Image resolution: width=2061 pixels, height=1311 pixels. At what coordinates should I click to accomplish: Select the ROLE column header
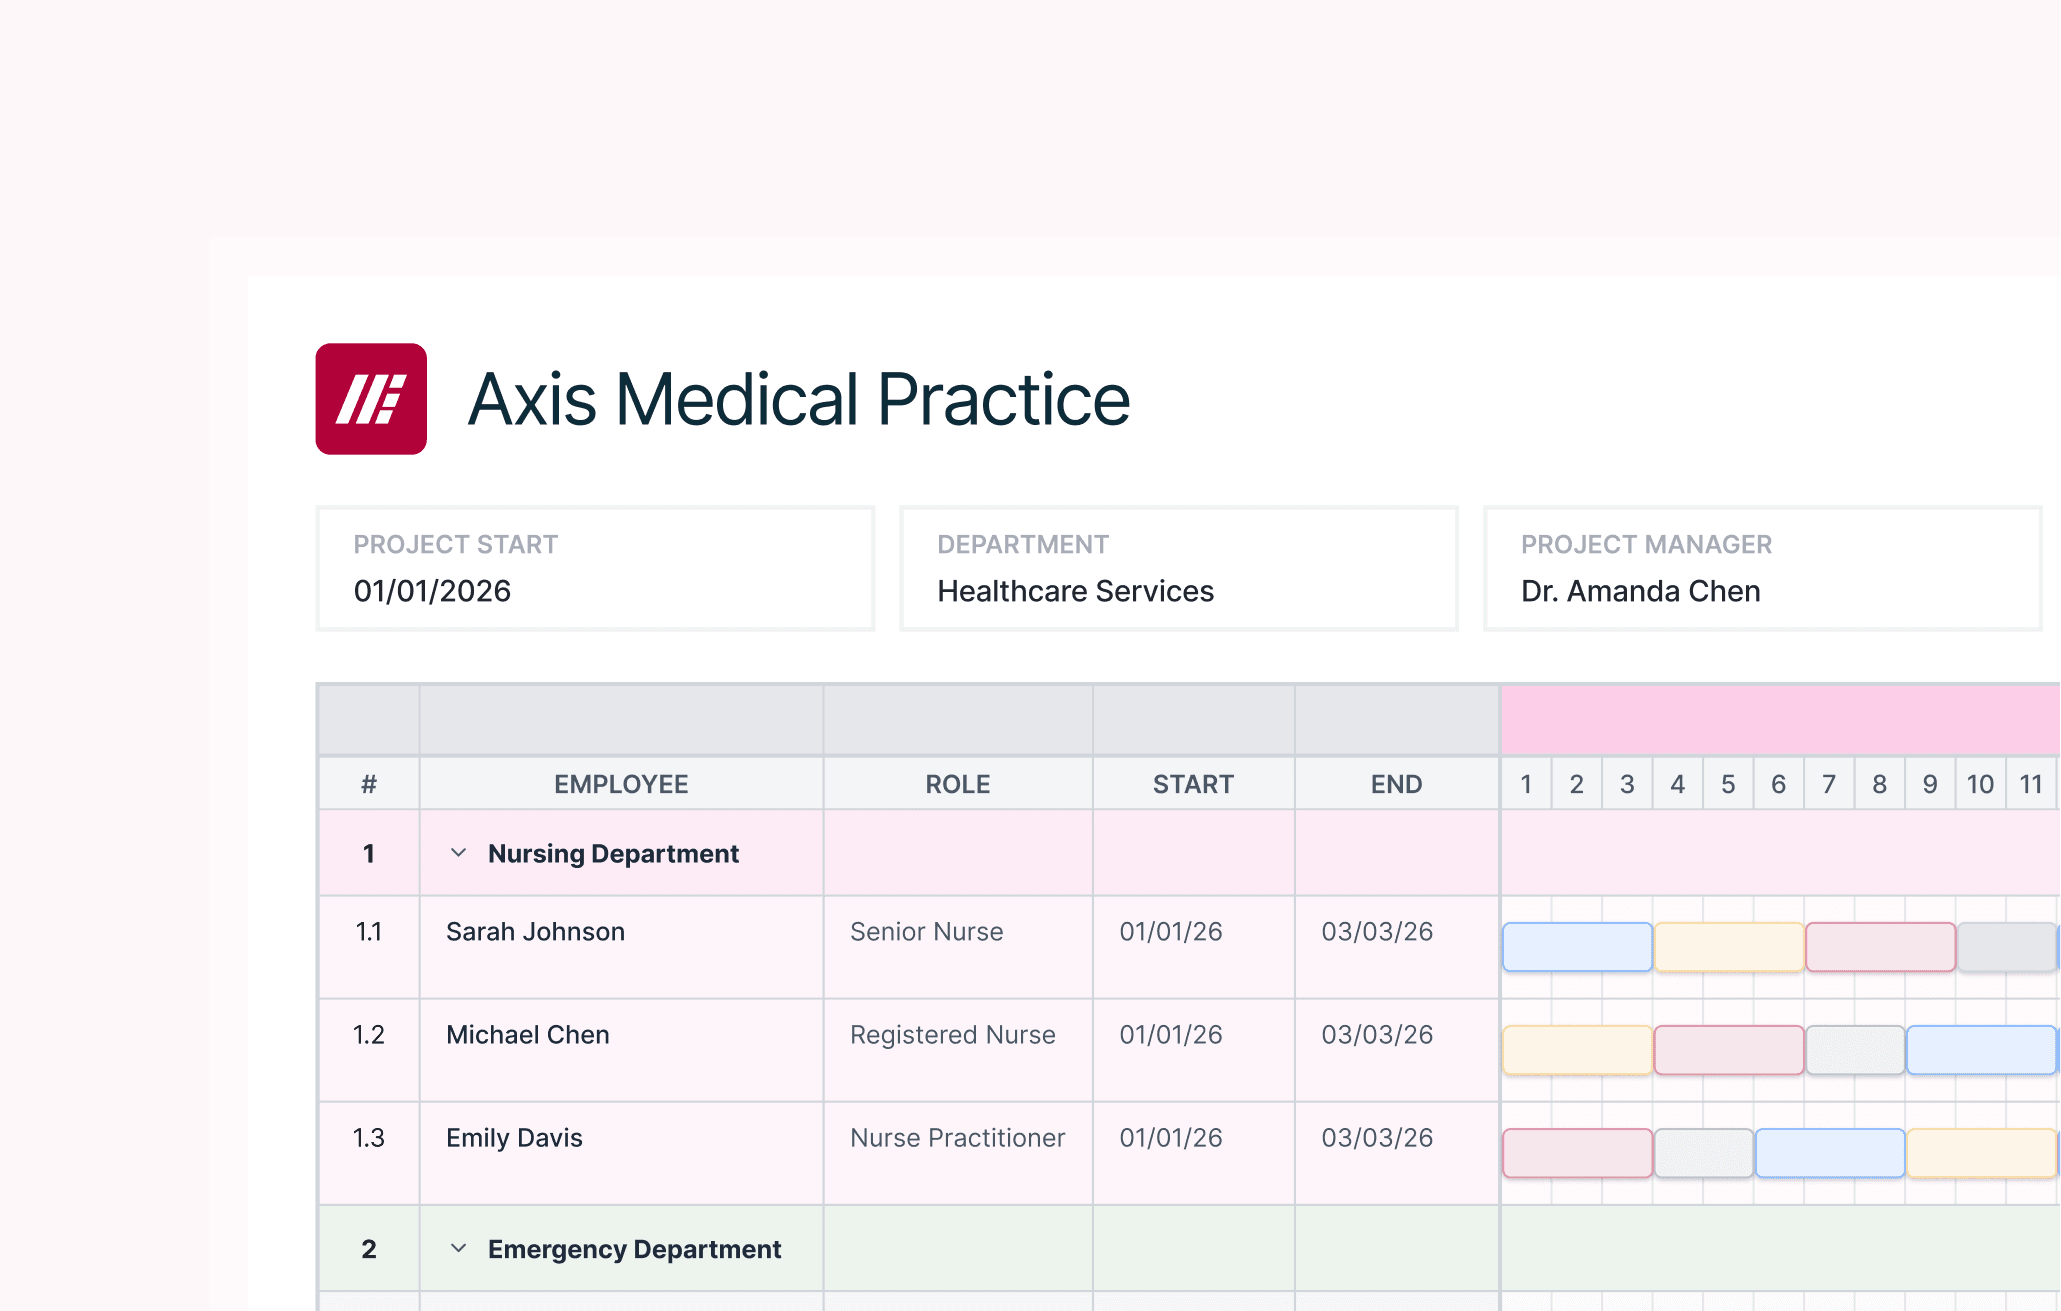click(x=956, y=784)
